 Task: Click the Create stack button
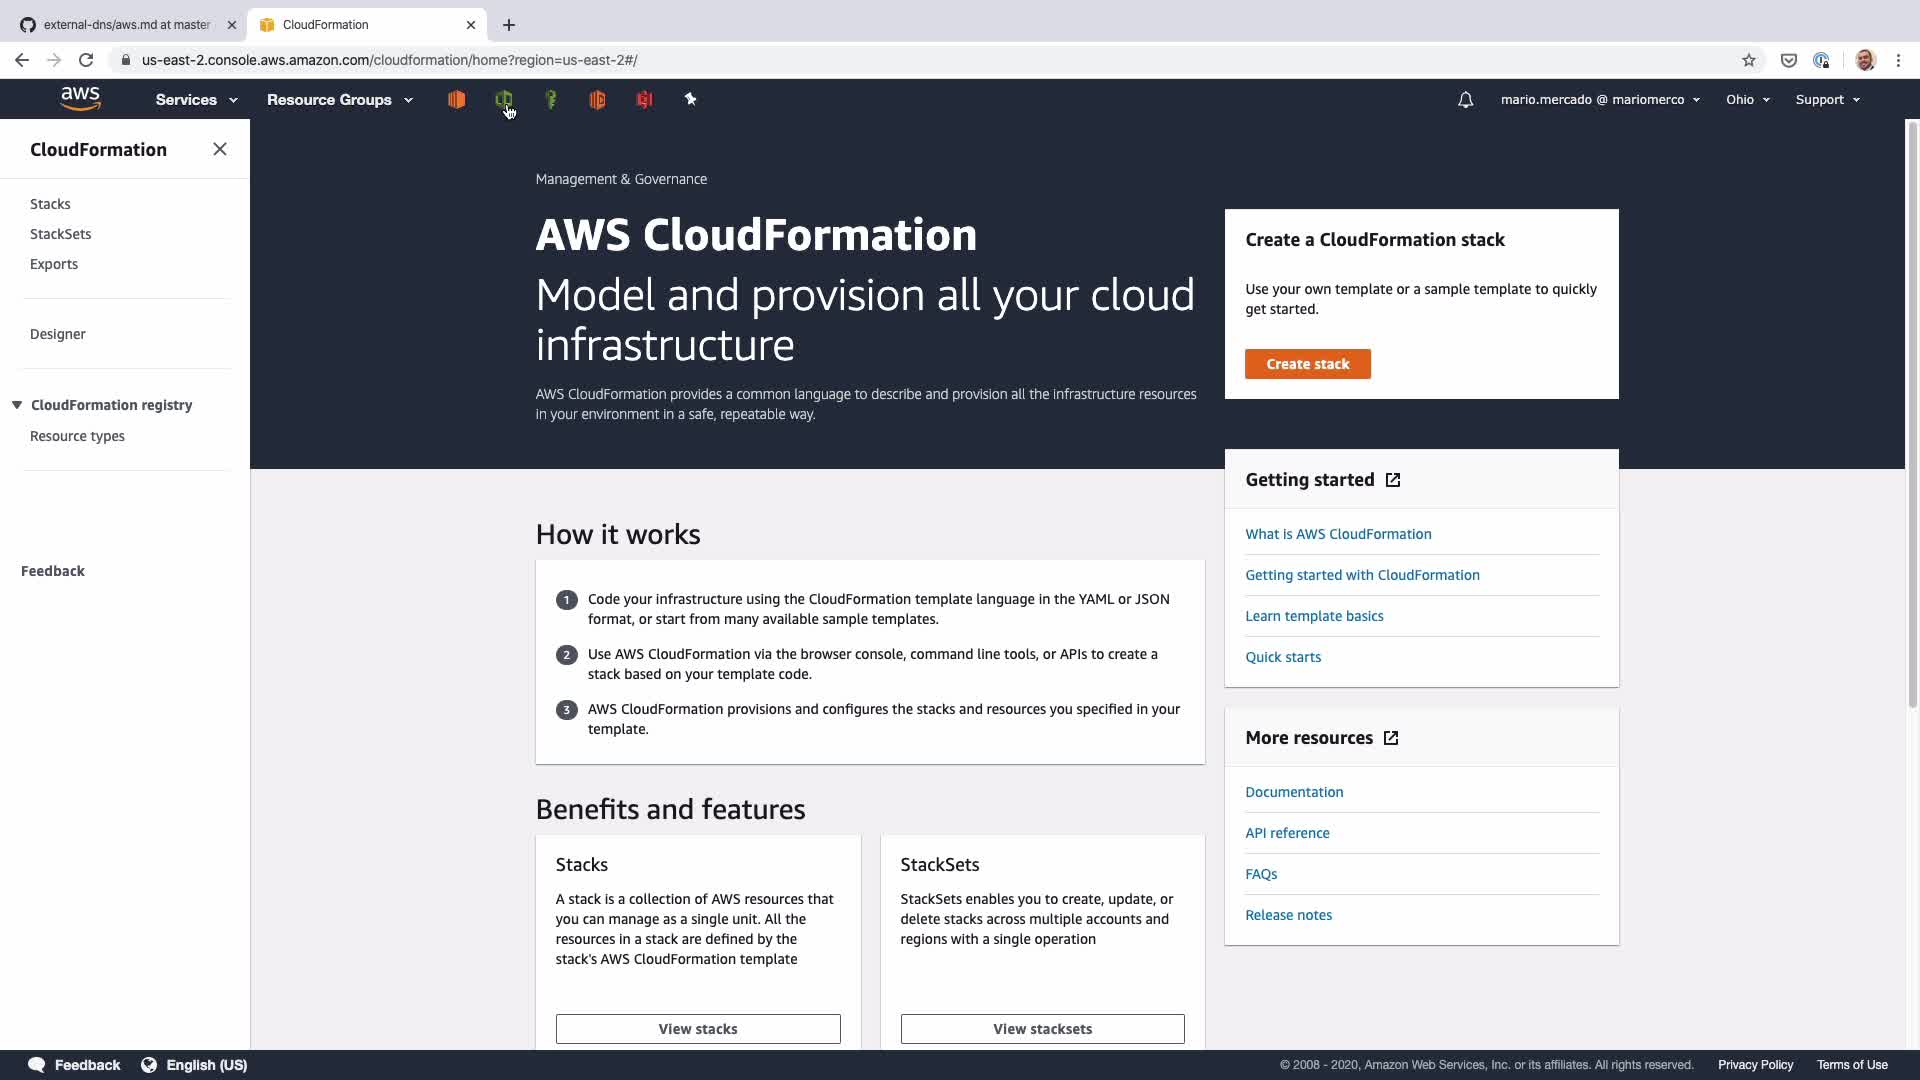point(1307,364)
